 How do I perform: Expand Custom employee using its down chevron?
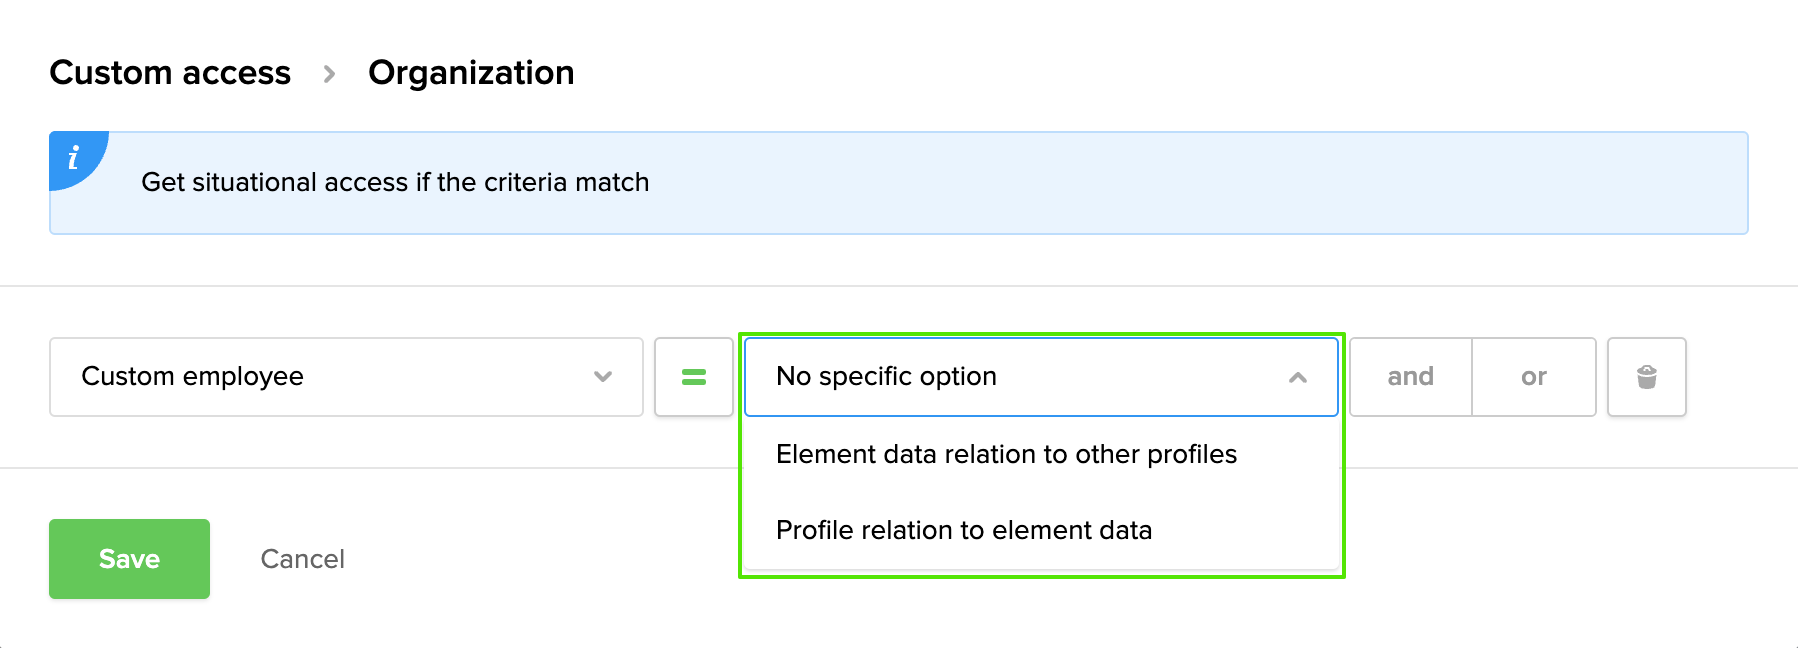tap(602, 377)
